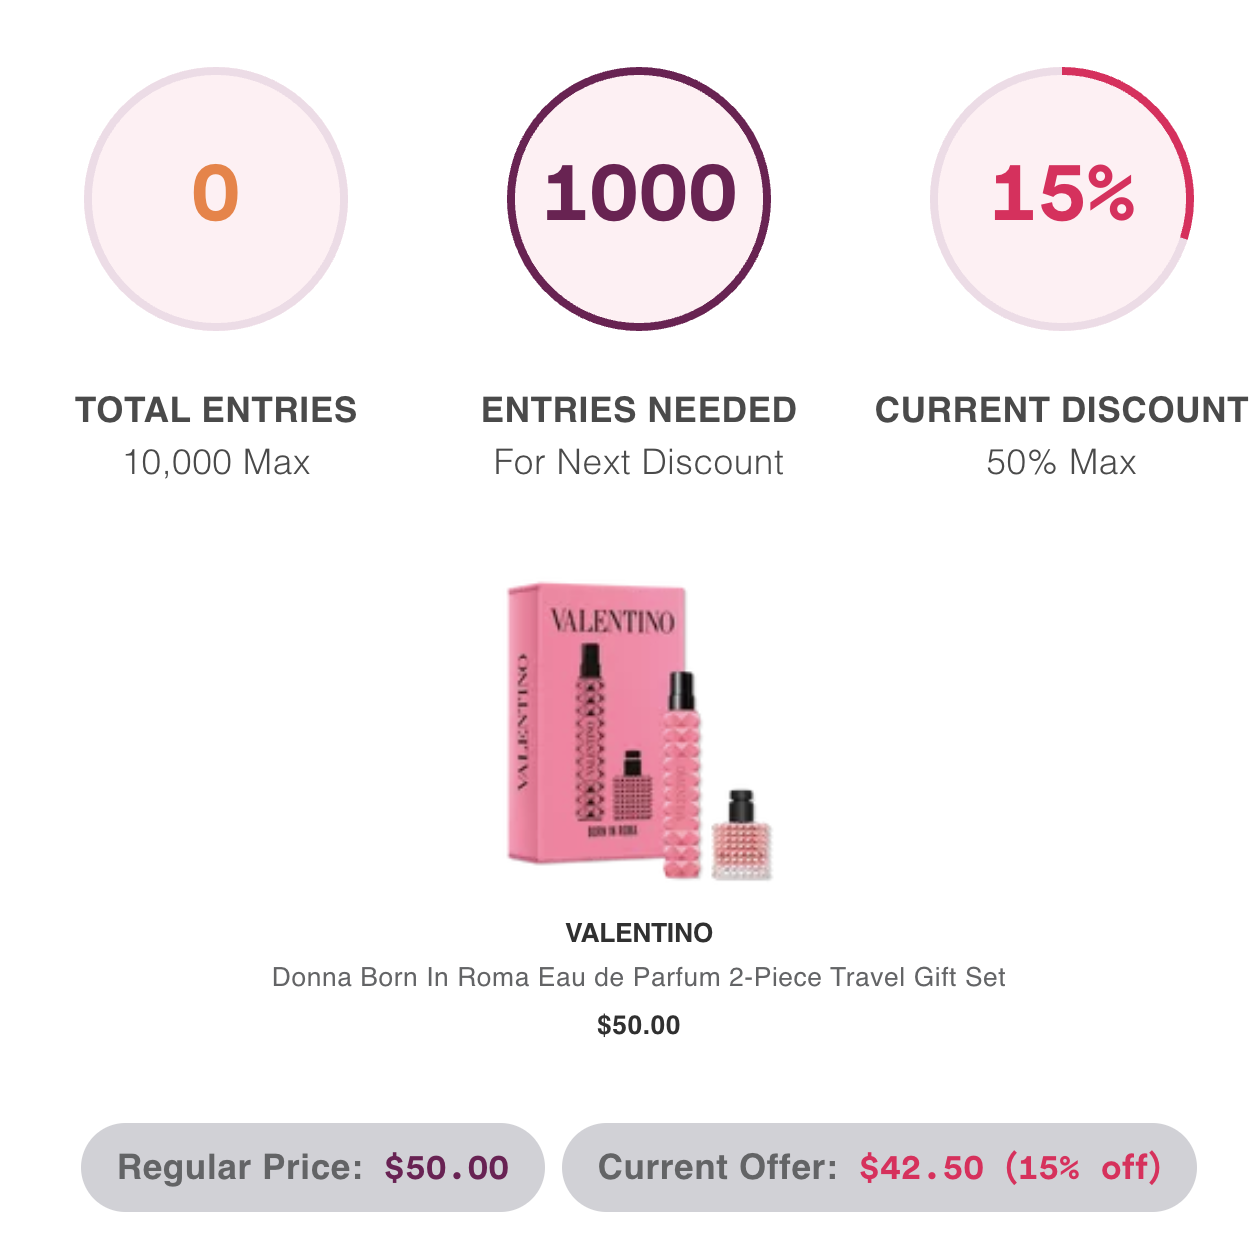Click the Total Entries circle showing 0

(x=215, y=198)
